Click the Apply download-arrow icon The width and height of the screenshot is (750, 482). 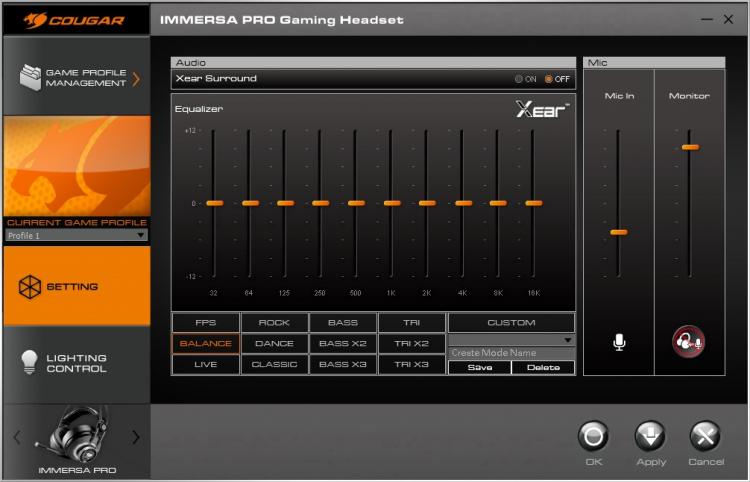pyautogui.click(x=650, y=436)
